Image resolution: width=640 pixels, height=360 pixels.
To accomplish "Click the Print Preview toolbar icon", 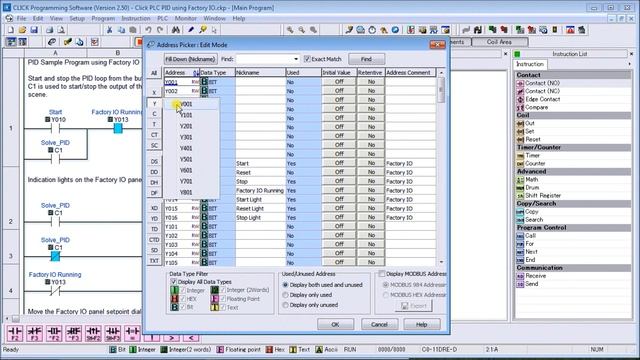I will pos(61,30).
